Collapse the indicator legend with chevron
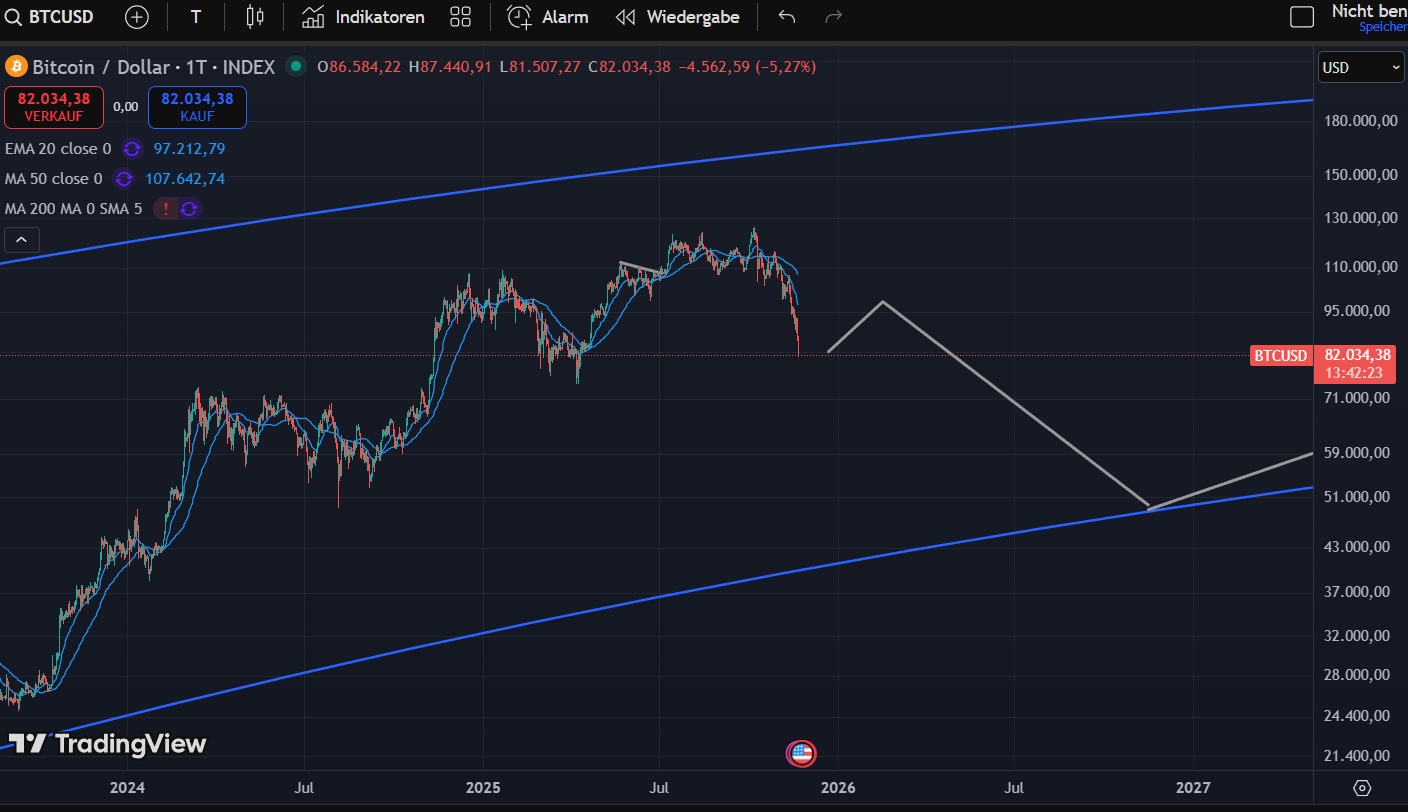 click(x=22, y=240)
